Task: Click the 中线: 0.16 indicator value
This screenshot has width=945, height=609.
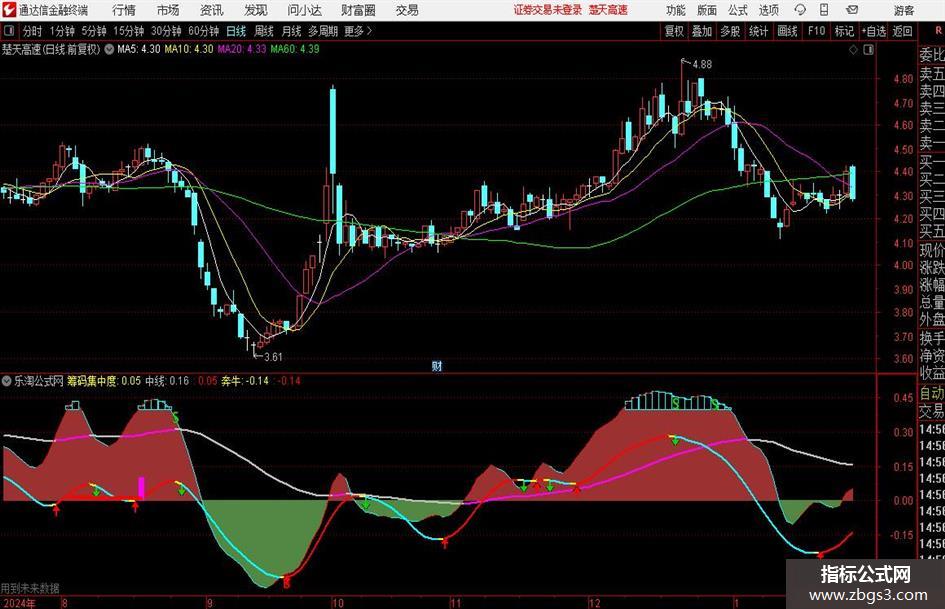Action: pyautogui.click(x=167, y=380)
